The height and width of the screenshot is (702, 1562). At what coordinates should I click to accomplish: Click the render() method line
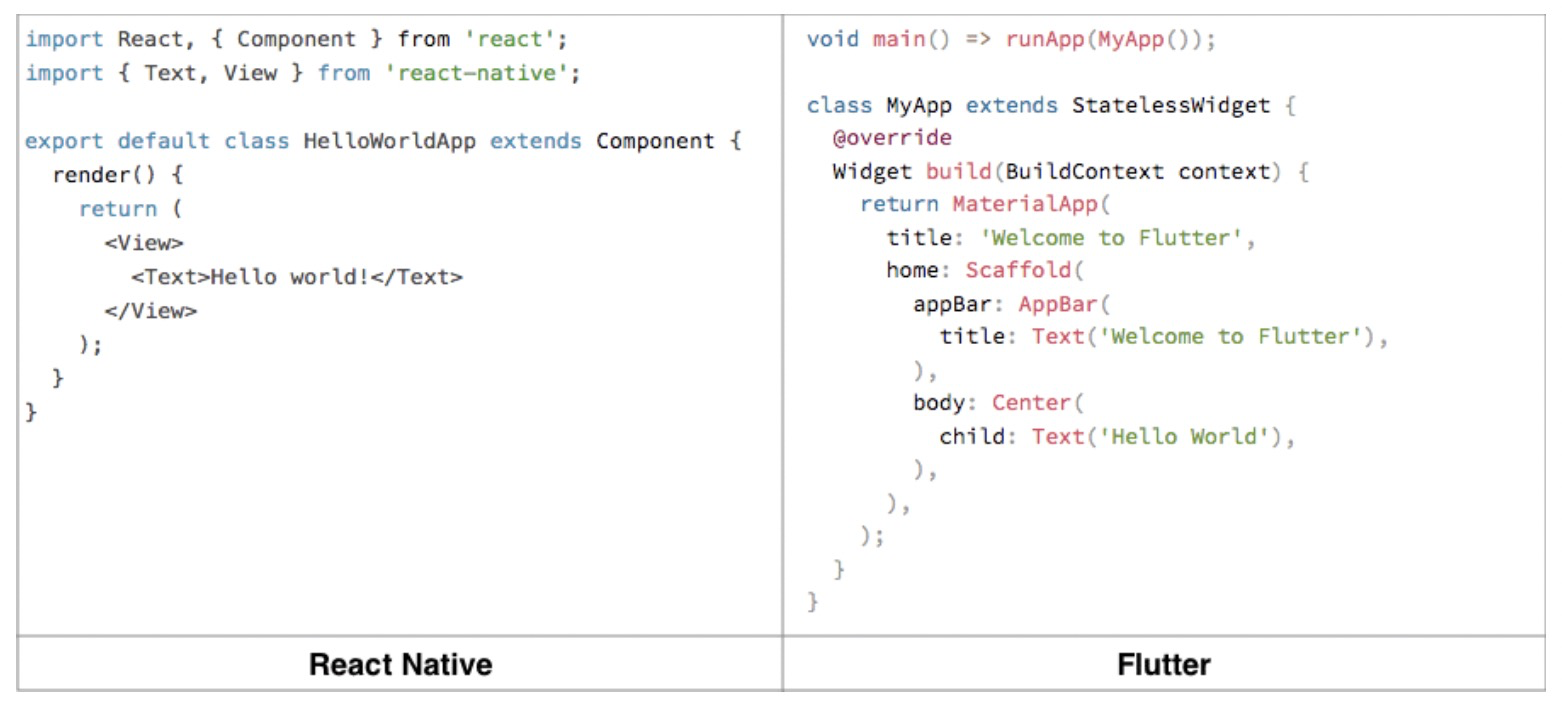pyautogui.click(x=118, y=175)
